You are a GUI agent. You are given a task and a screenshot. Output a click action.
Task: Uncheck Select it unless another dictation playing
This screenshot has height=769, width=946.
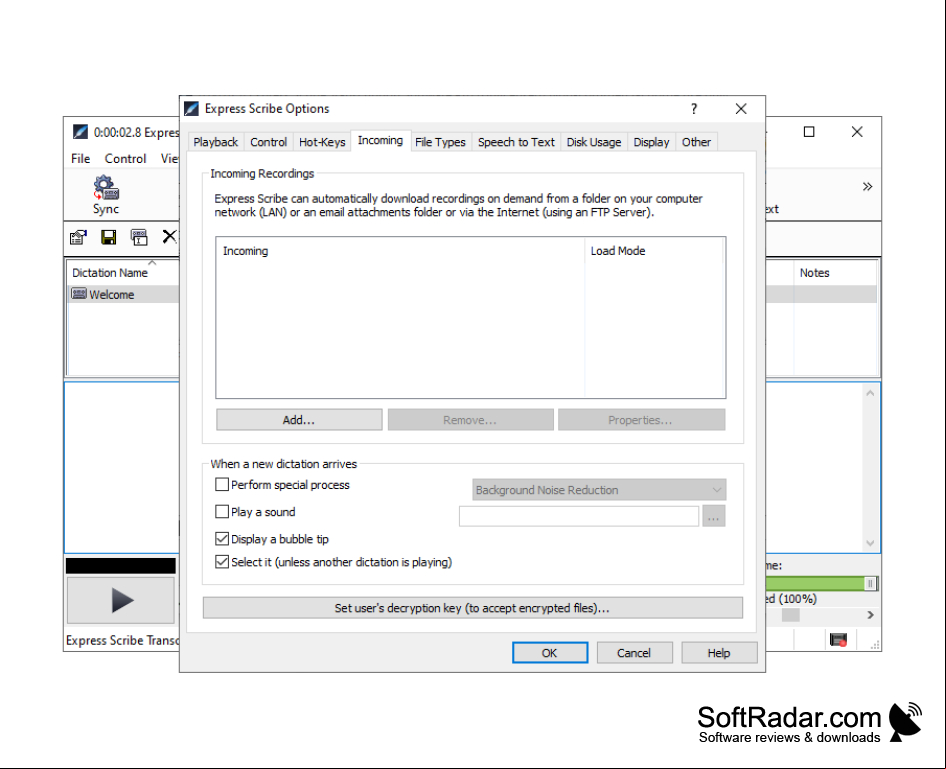point(222,562)
